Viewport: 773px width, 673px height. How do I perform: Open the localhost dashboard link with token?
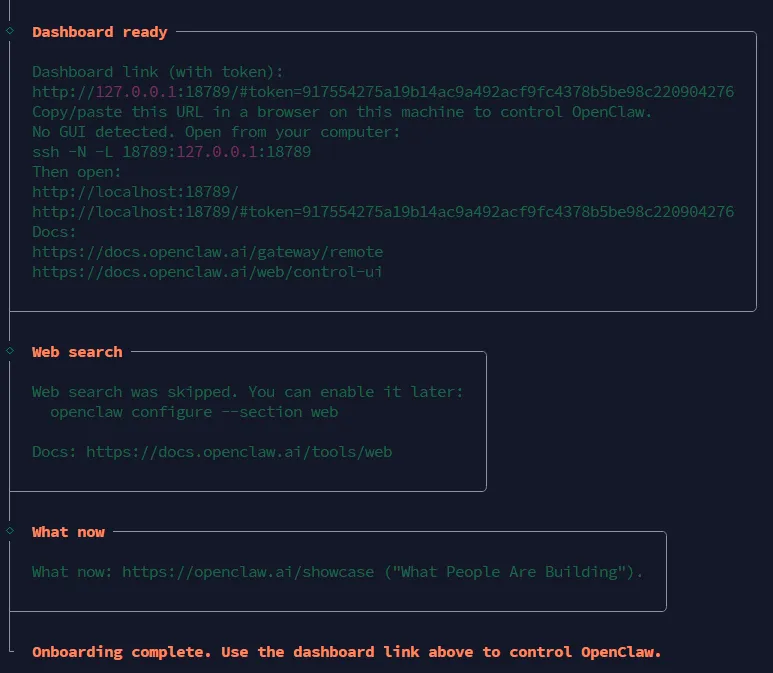pos(383,212)
